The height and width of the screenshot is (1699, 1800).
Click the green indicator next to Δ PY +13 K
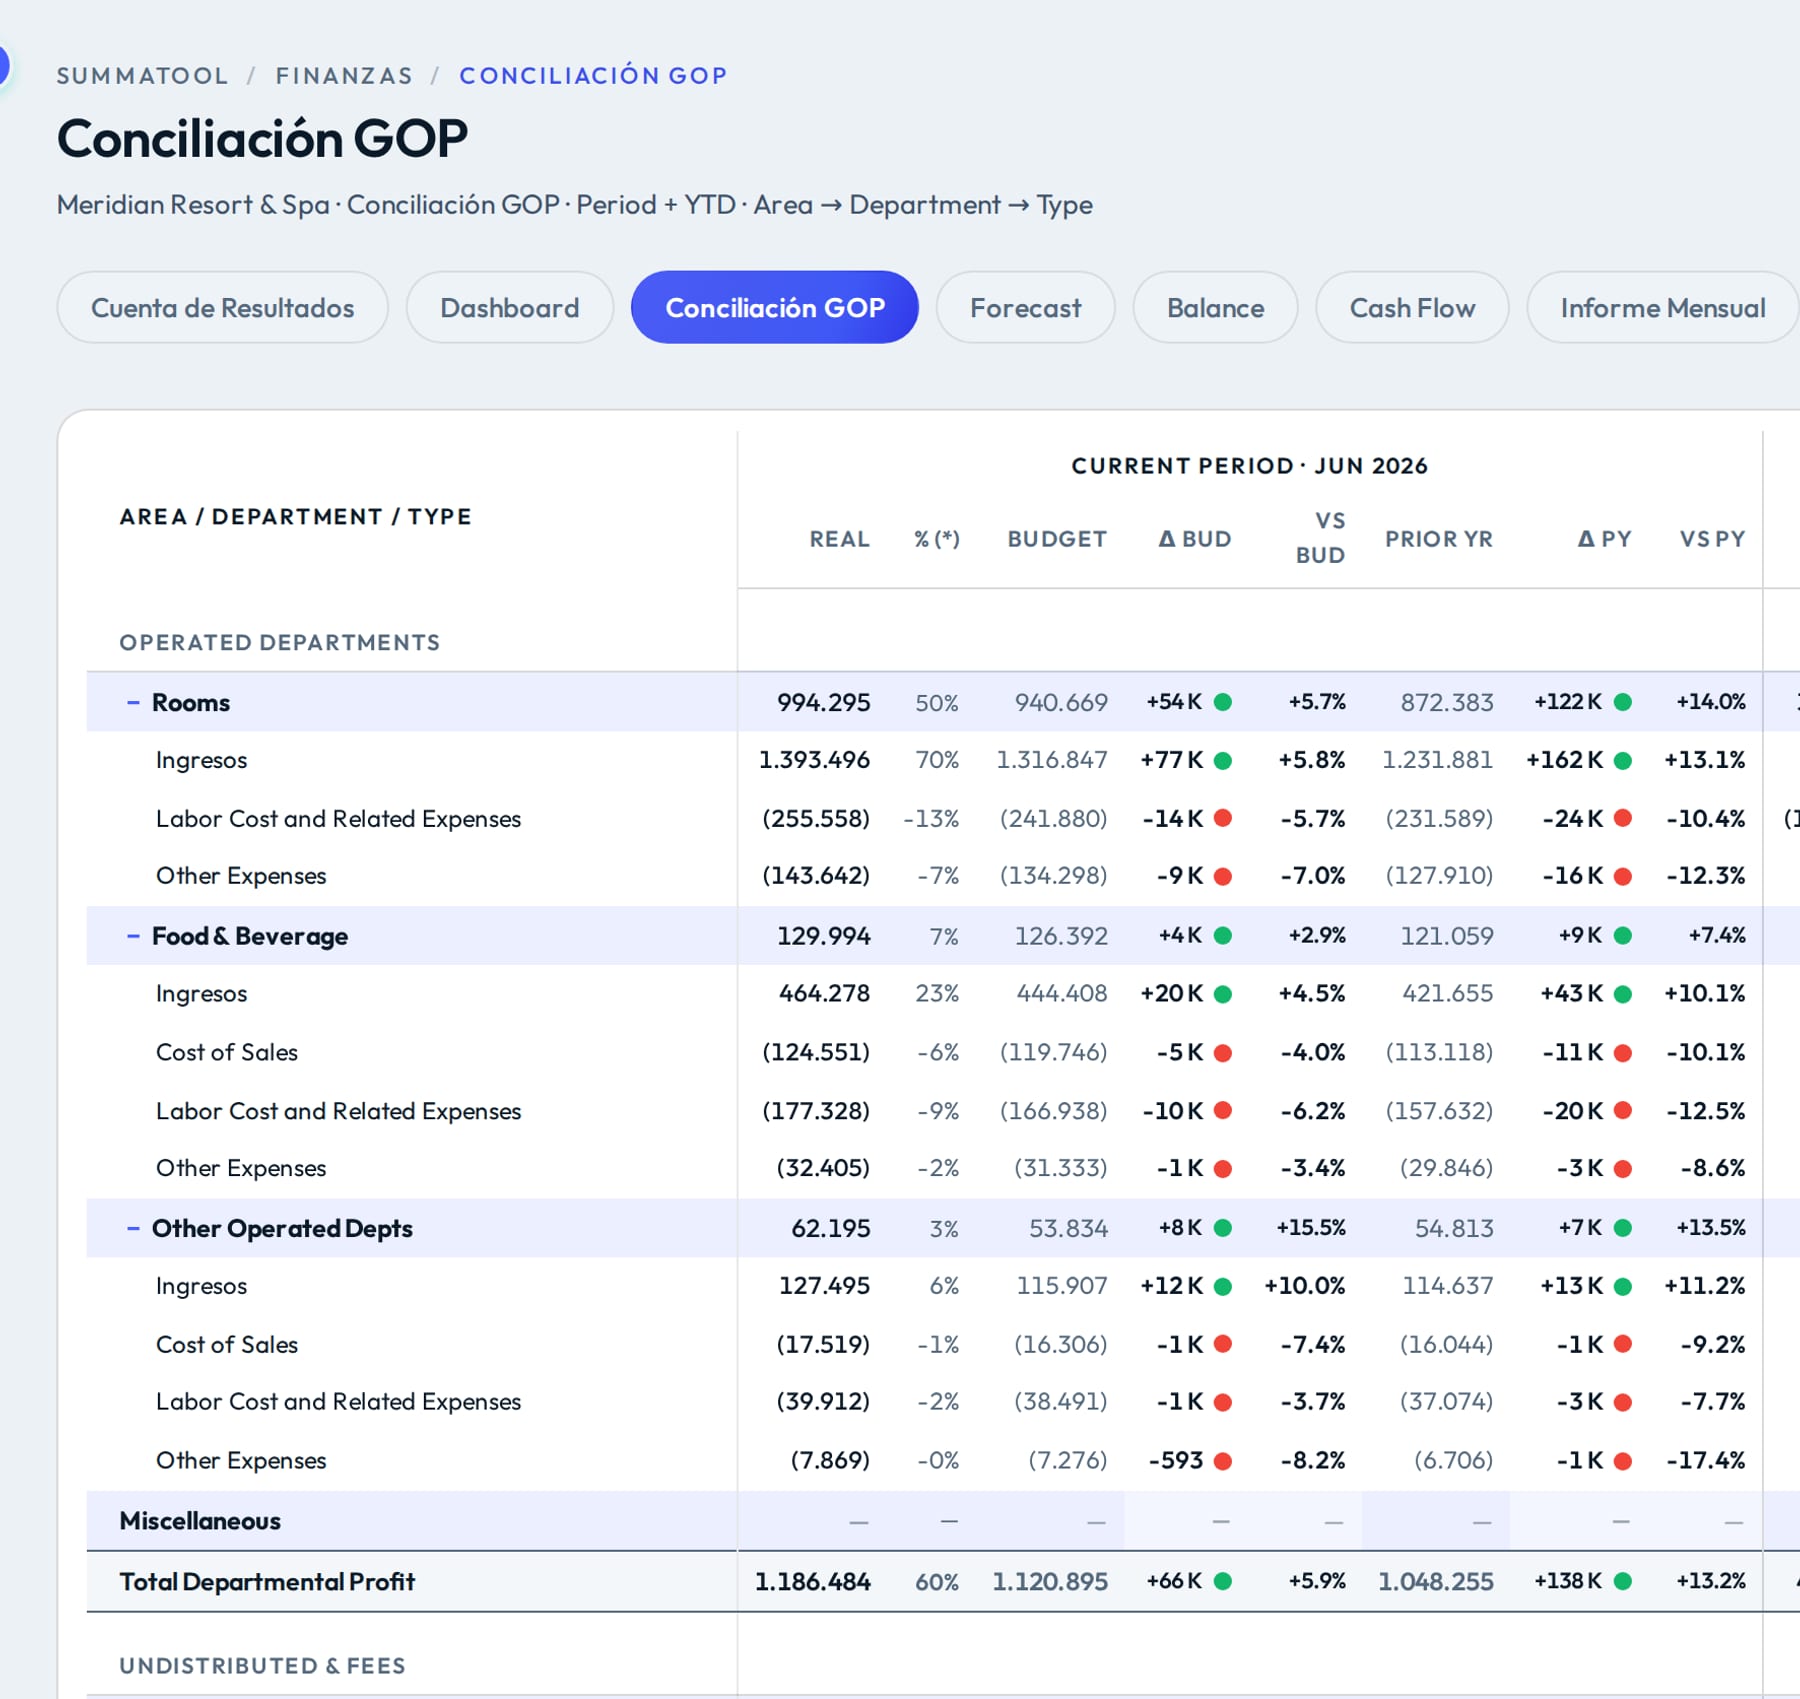tap(1623, 1286)
